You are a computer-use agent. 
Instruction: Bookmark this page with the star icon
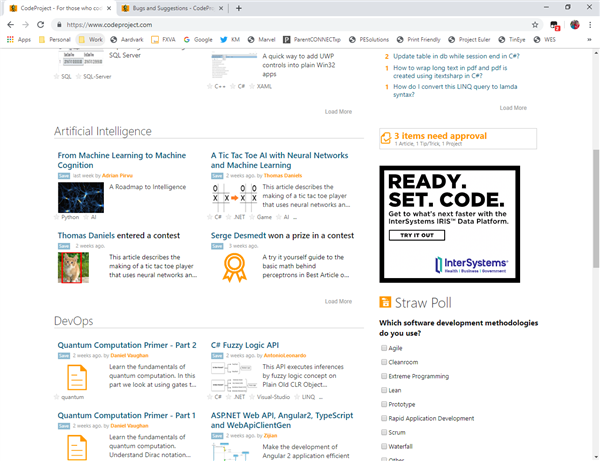pos(535,25)
